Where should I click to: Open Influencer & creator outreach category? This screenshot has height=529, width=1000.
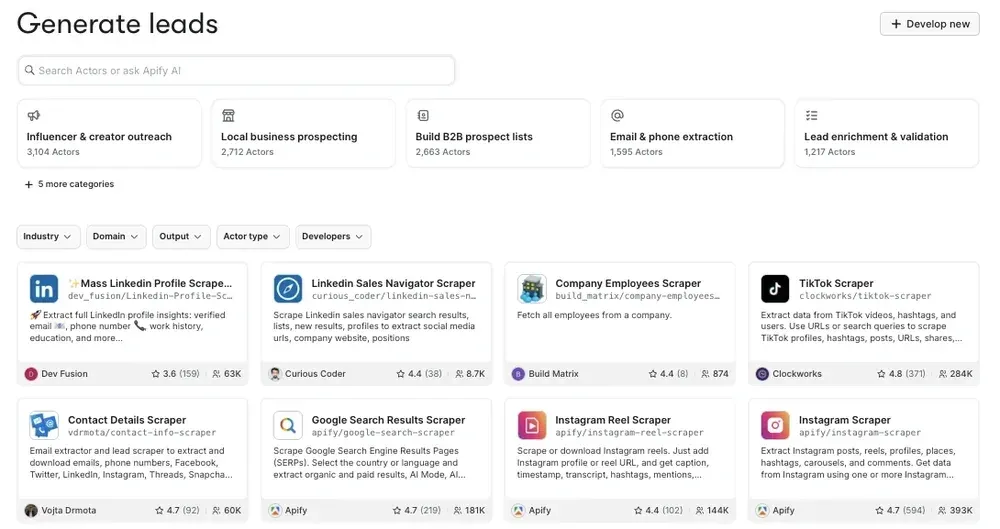pyautogui.click(x=109, y=133)
